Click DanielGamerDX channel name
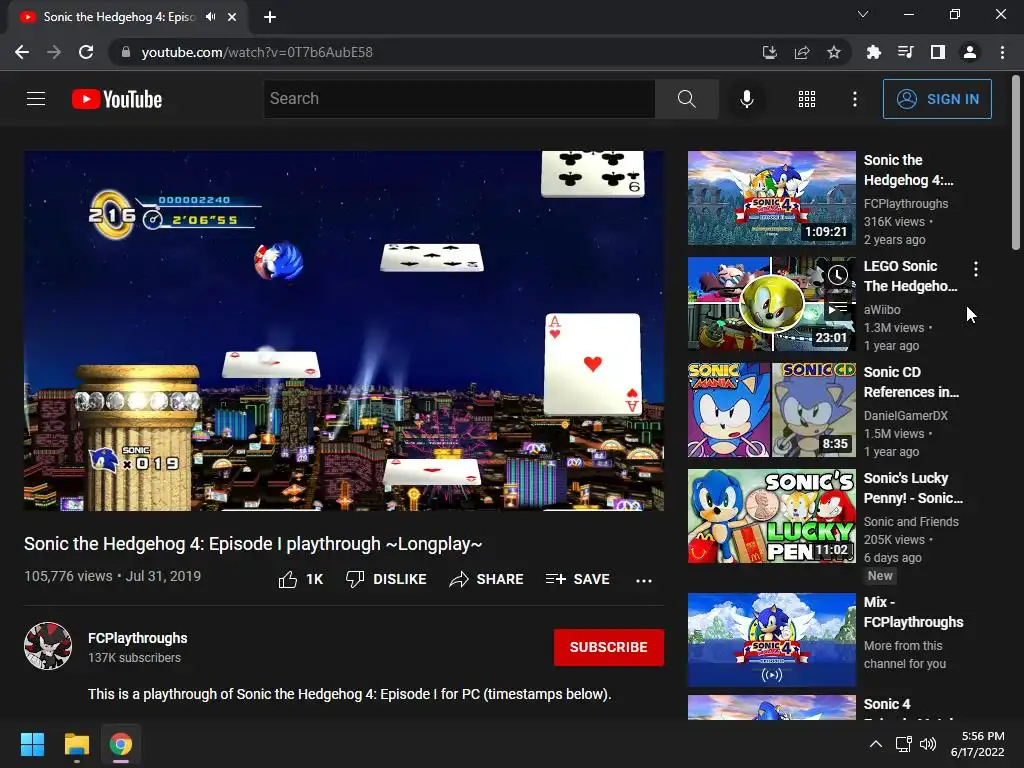The height and width of the screenshot is (768, 1024). [905, 415]
